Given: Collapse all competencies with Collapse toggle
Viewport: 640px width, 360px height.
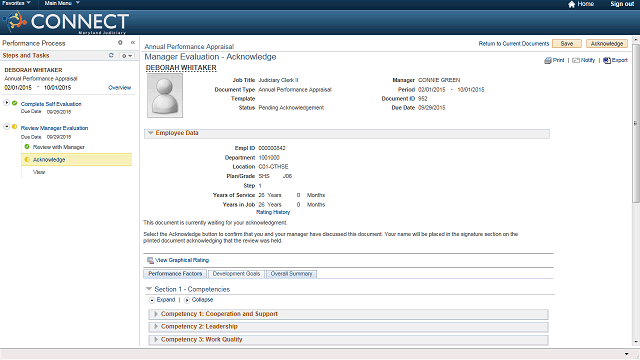Looking at the screenshot, I should pos(187,300).
